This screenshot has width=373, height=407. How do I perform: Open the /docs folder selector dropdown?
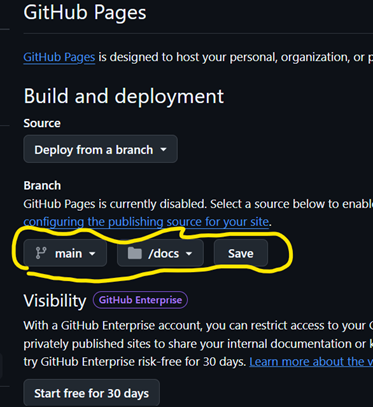(160, 253)
